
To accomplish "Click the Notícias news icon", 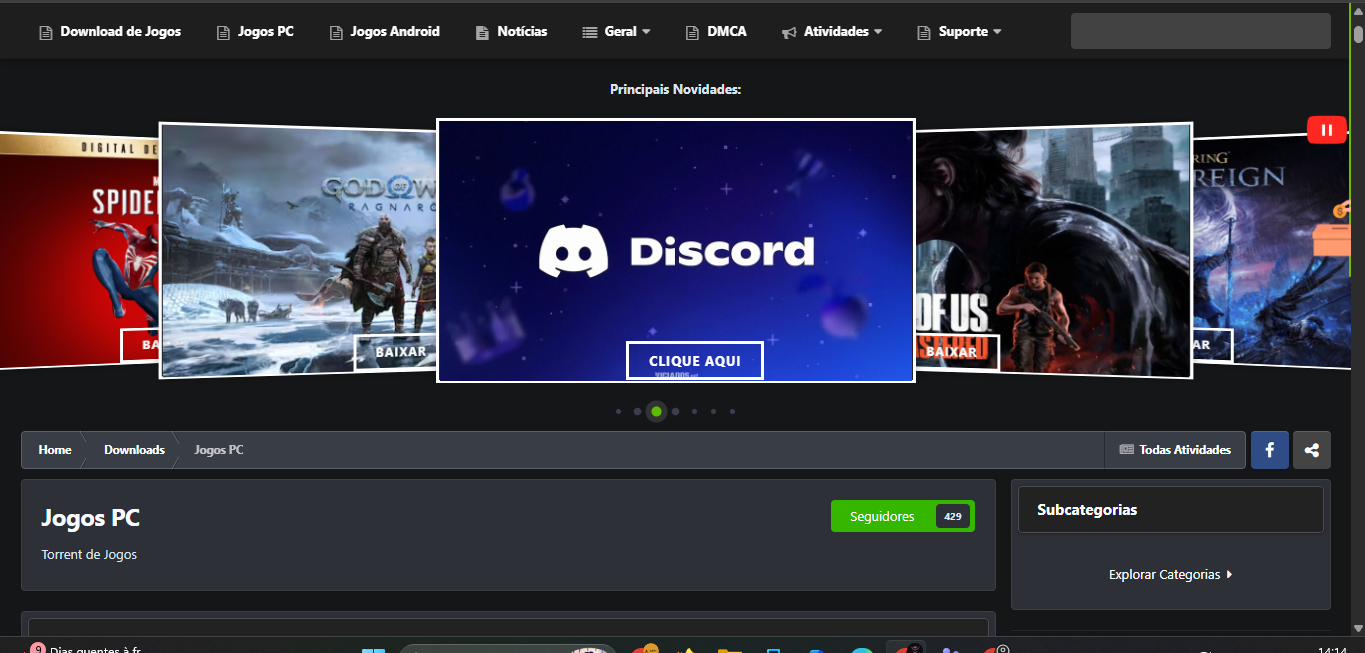I will click(481, 31).
